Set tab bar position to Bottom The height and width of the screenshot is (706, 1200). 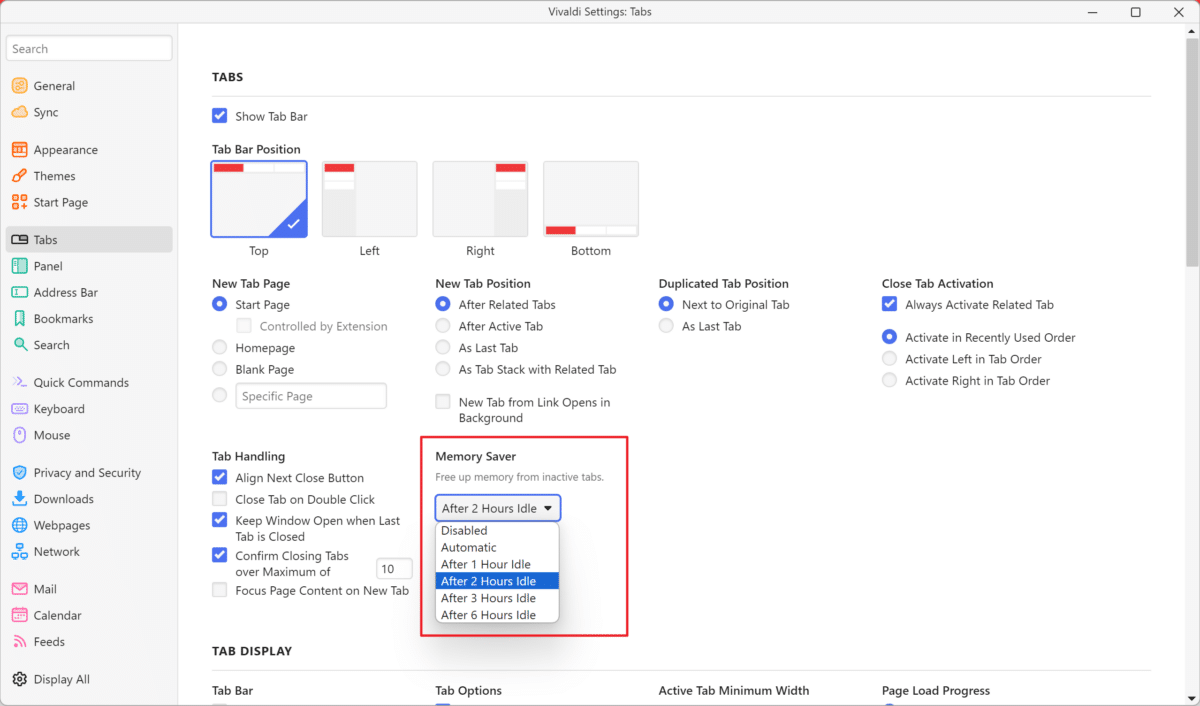590,198
